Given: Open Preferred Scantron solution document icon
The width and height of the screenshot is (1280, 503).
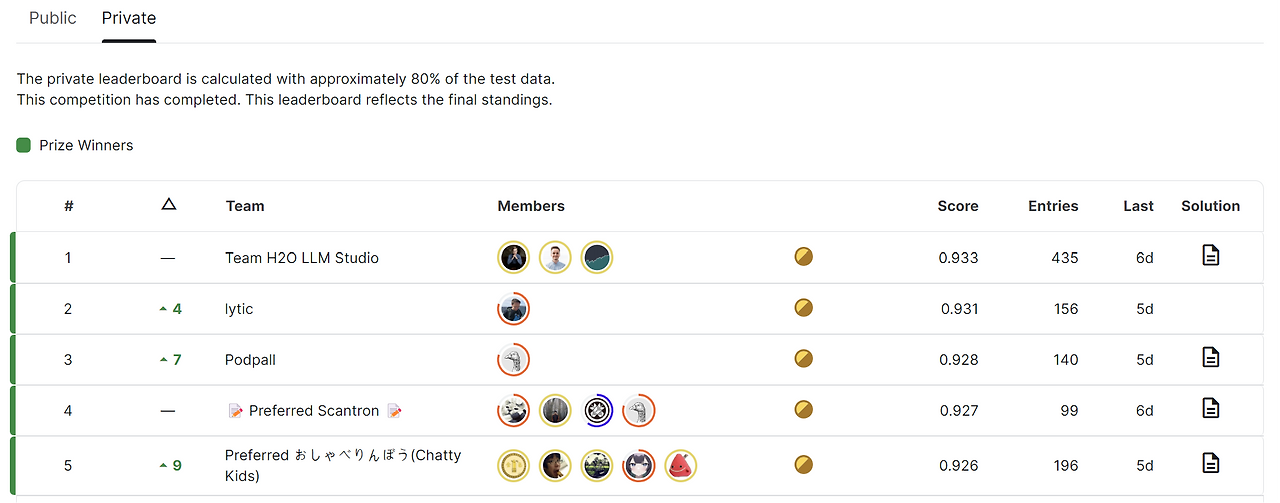Looking at the screenshot, I should [1210, 408].
